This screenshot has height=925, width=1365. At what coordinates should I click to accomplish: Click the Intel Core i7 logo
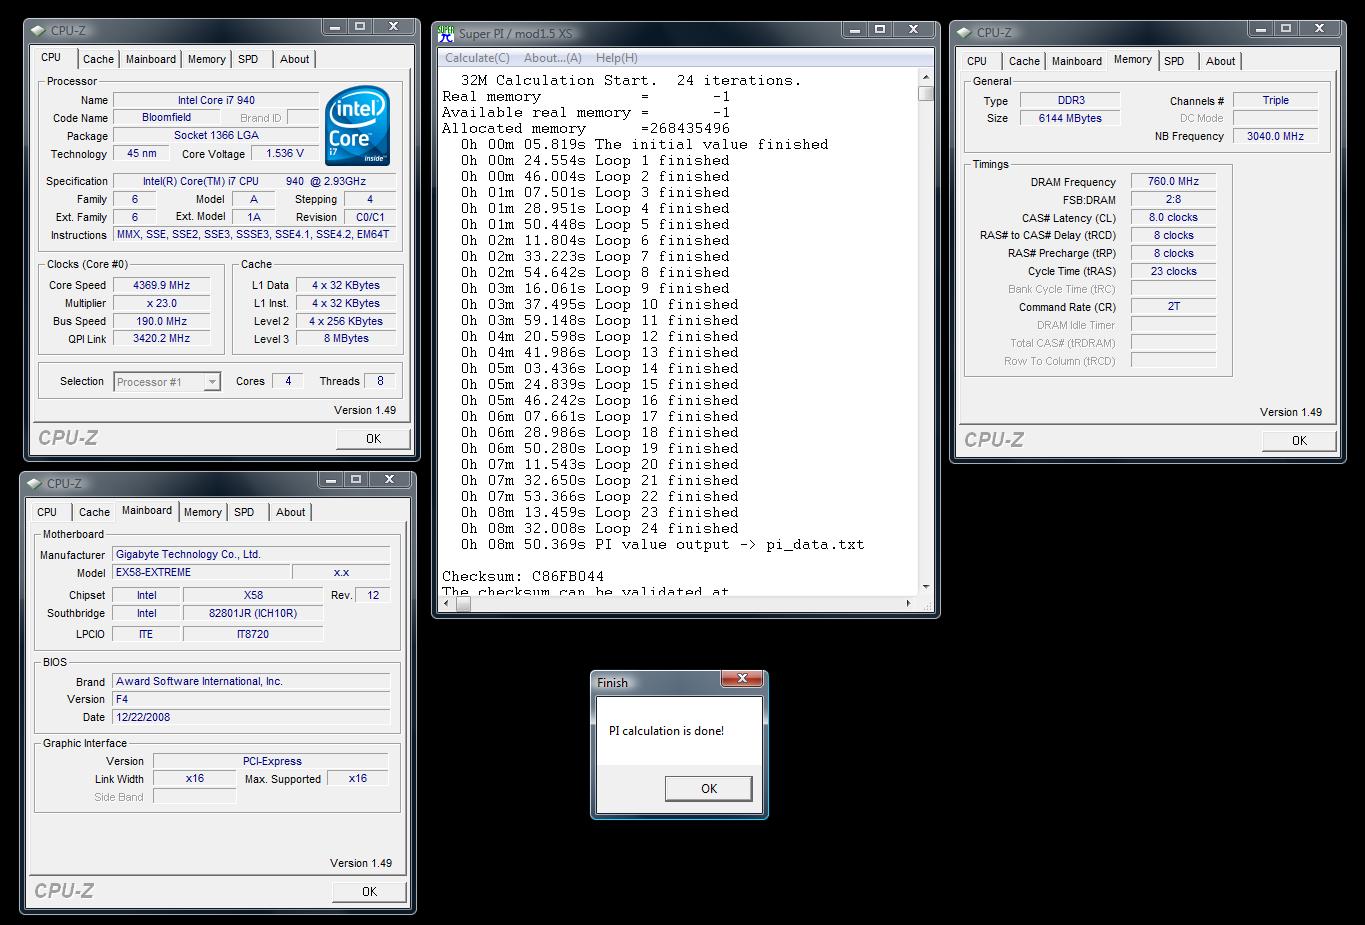(358, 127)
